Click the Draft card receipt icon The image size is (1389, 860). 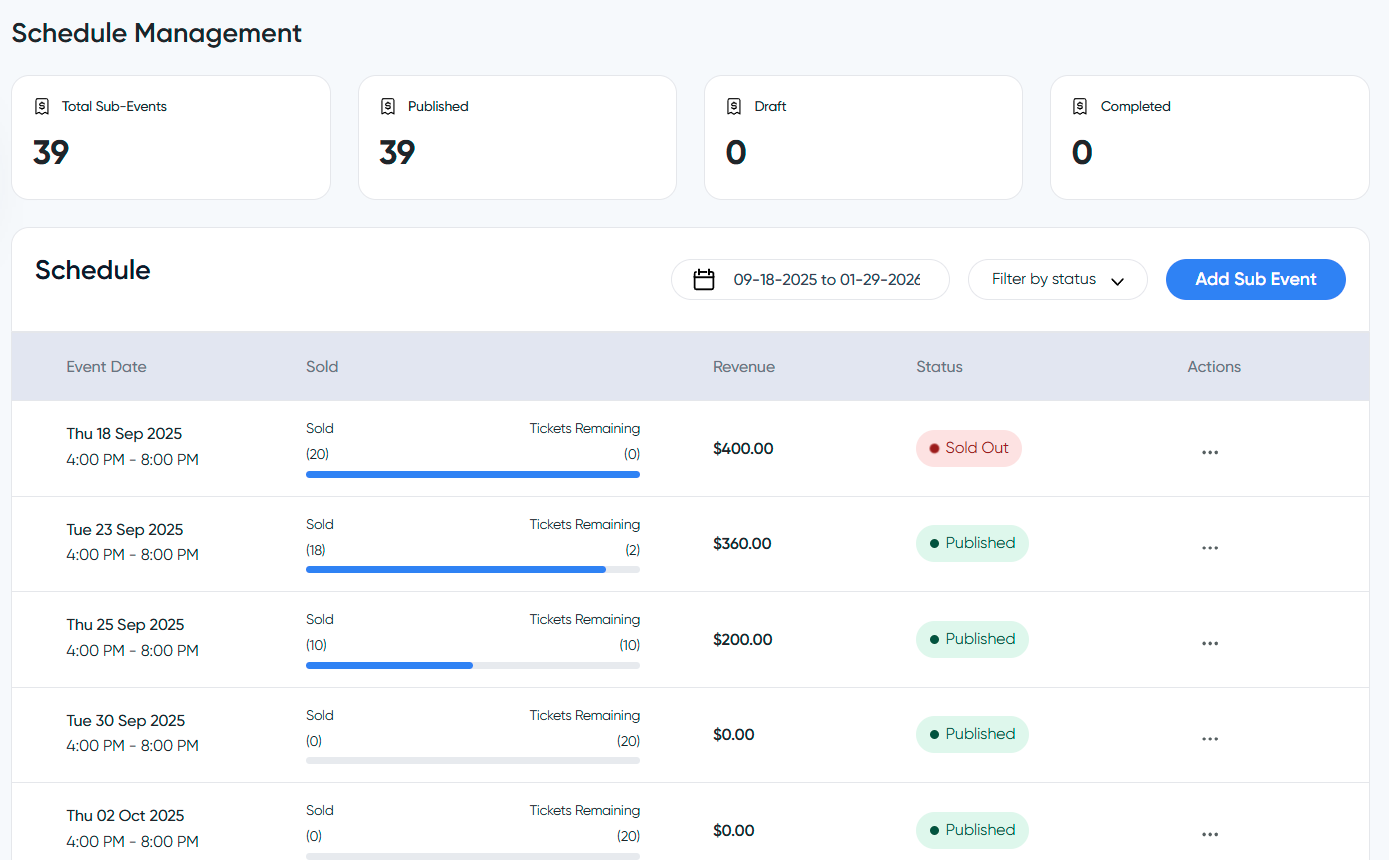point(734,106)
